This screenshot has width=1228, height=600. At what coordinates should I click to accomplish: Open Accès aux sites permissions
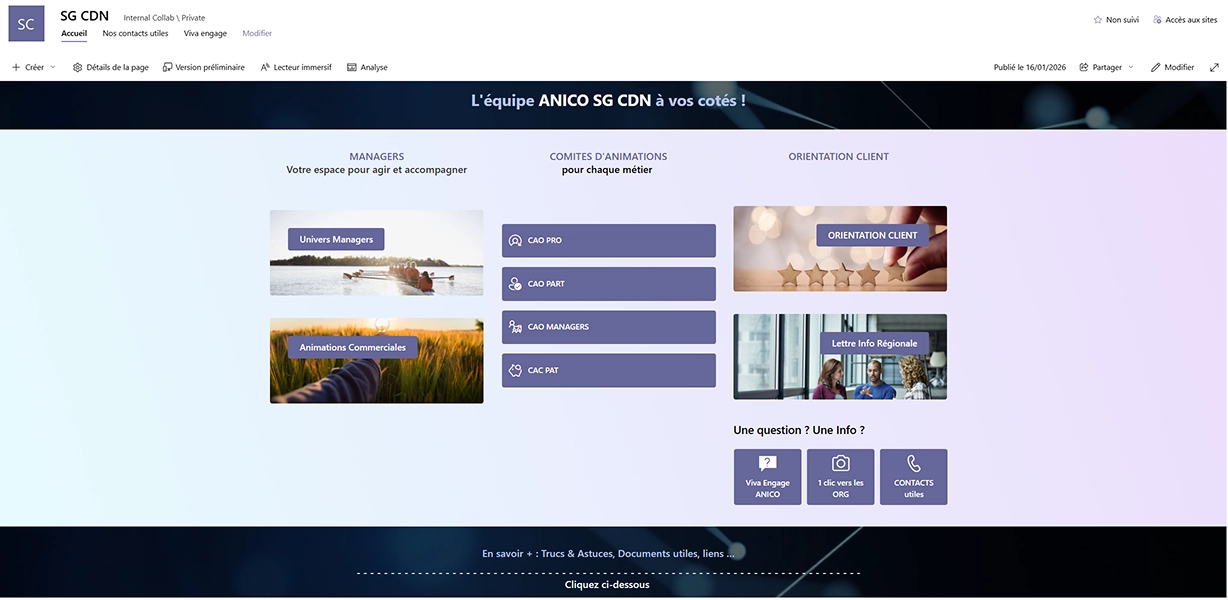1184,20
